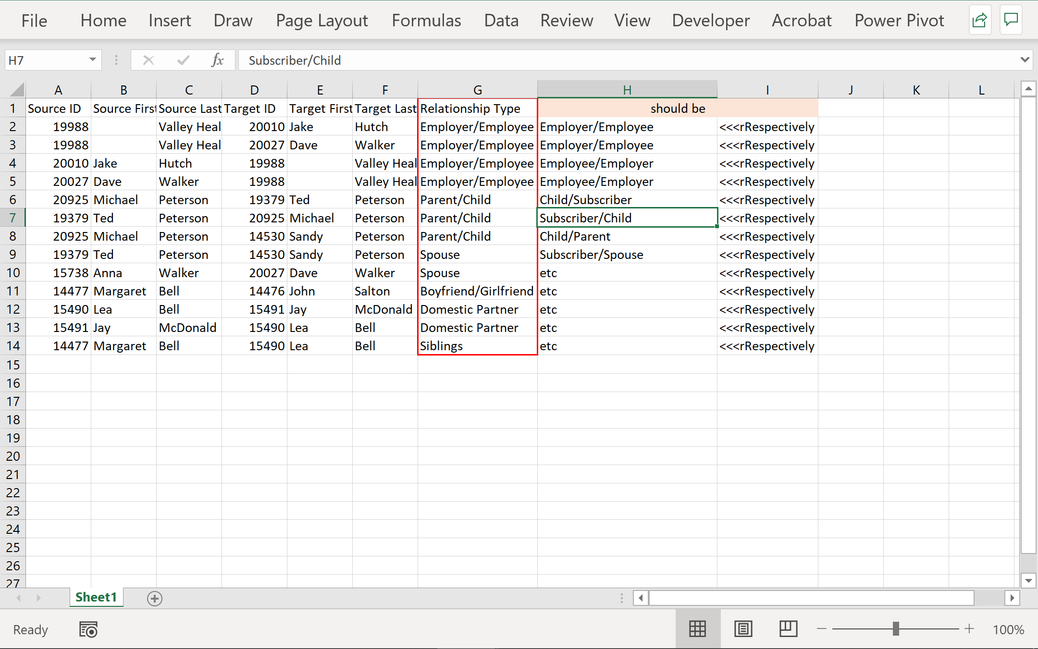The image size is (1038, 649).
Task: Open the Power Pivot tab
Action: (x=899, y=21)
